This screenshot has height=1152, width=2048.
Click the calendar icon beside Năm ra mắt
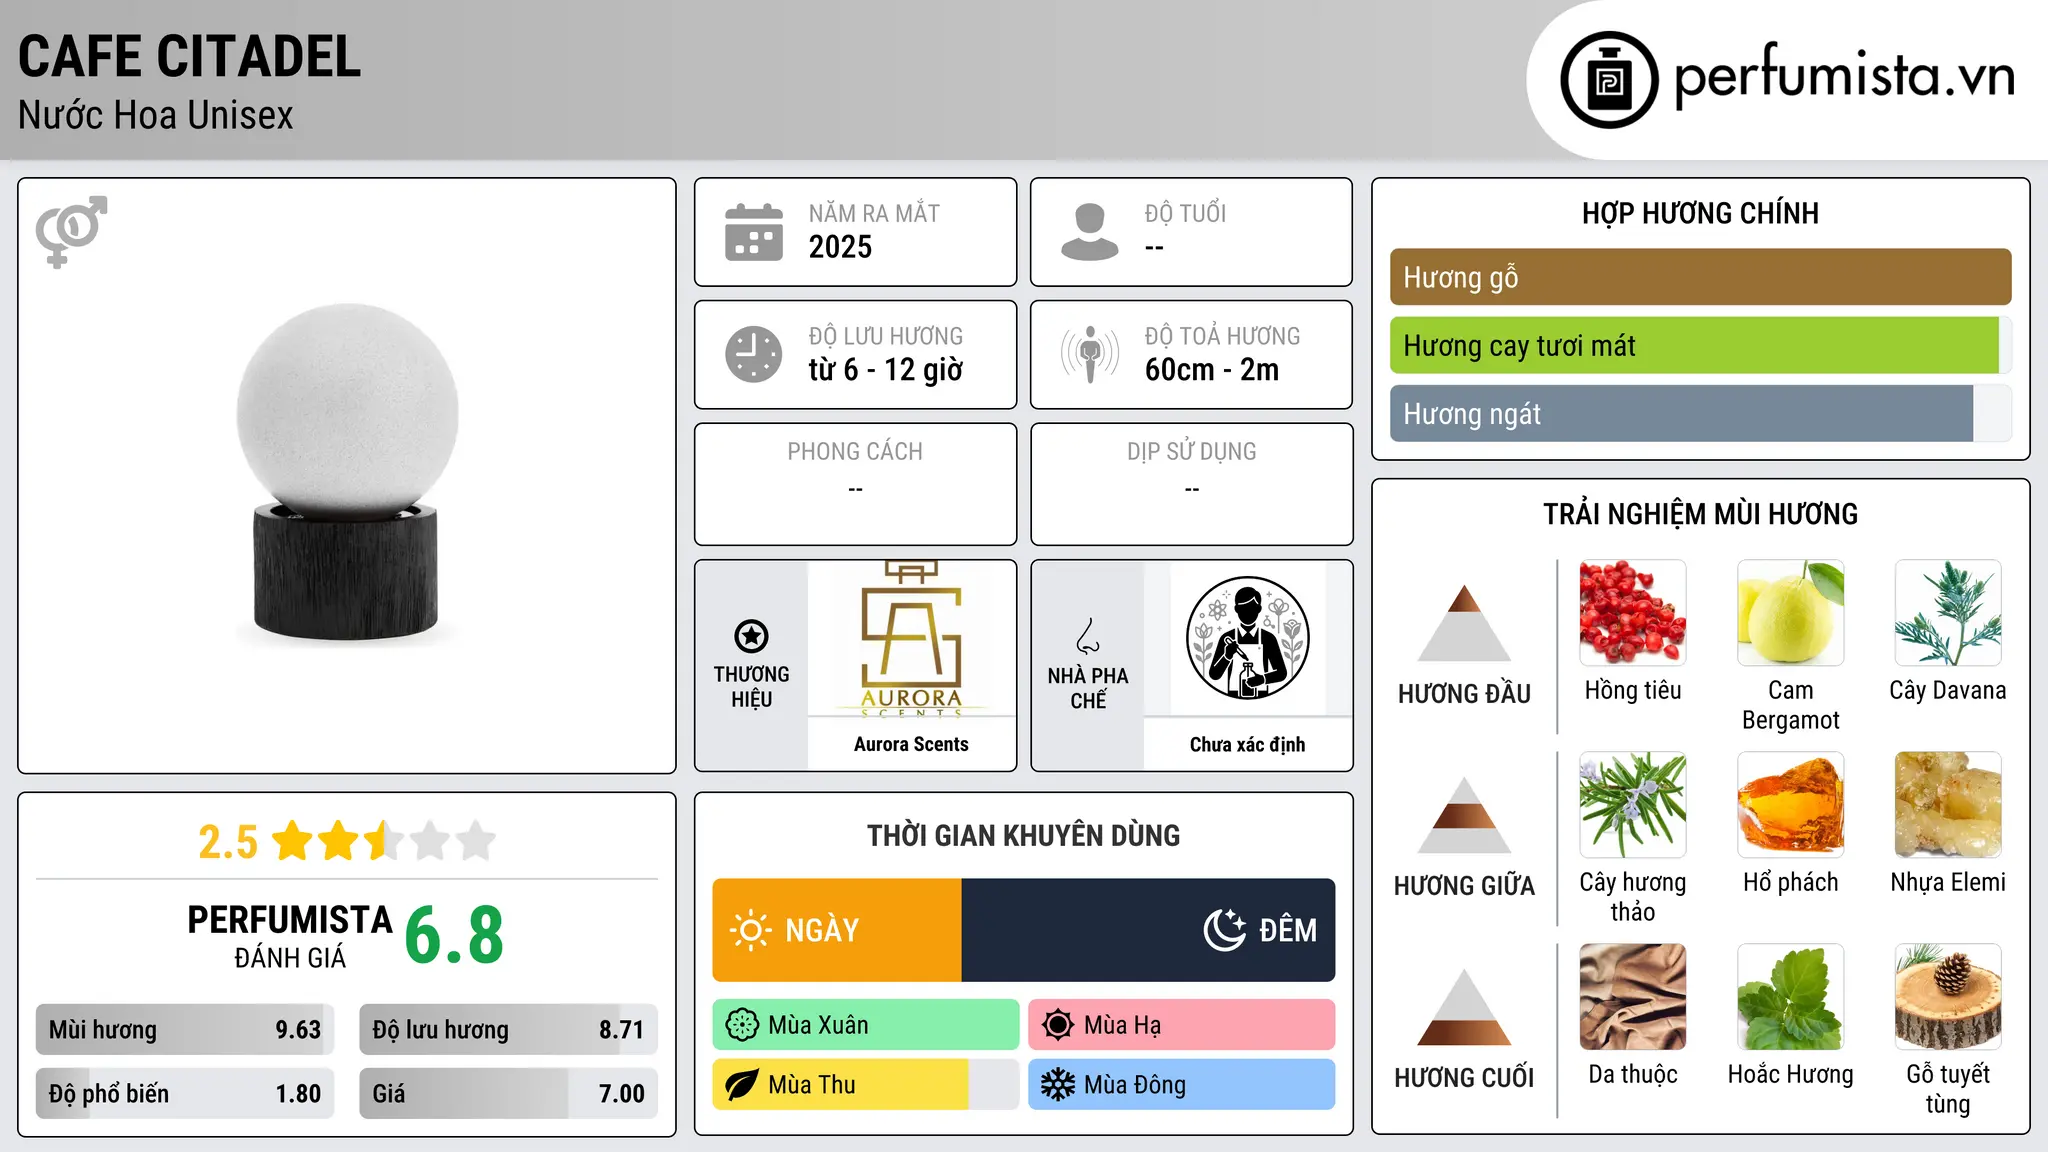(x=754, y=232)
